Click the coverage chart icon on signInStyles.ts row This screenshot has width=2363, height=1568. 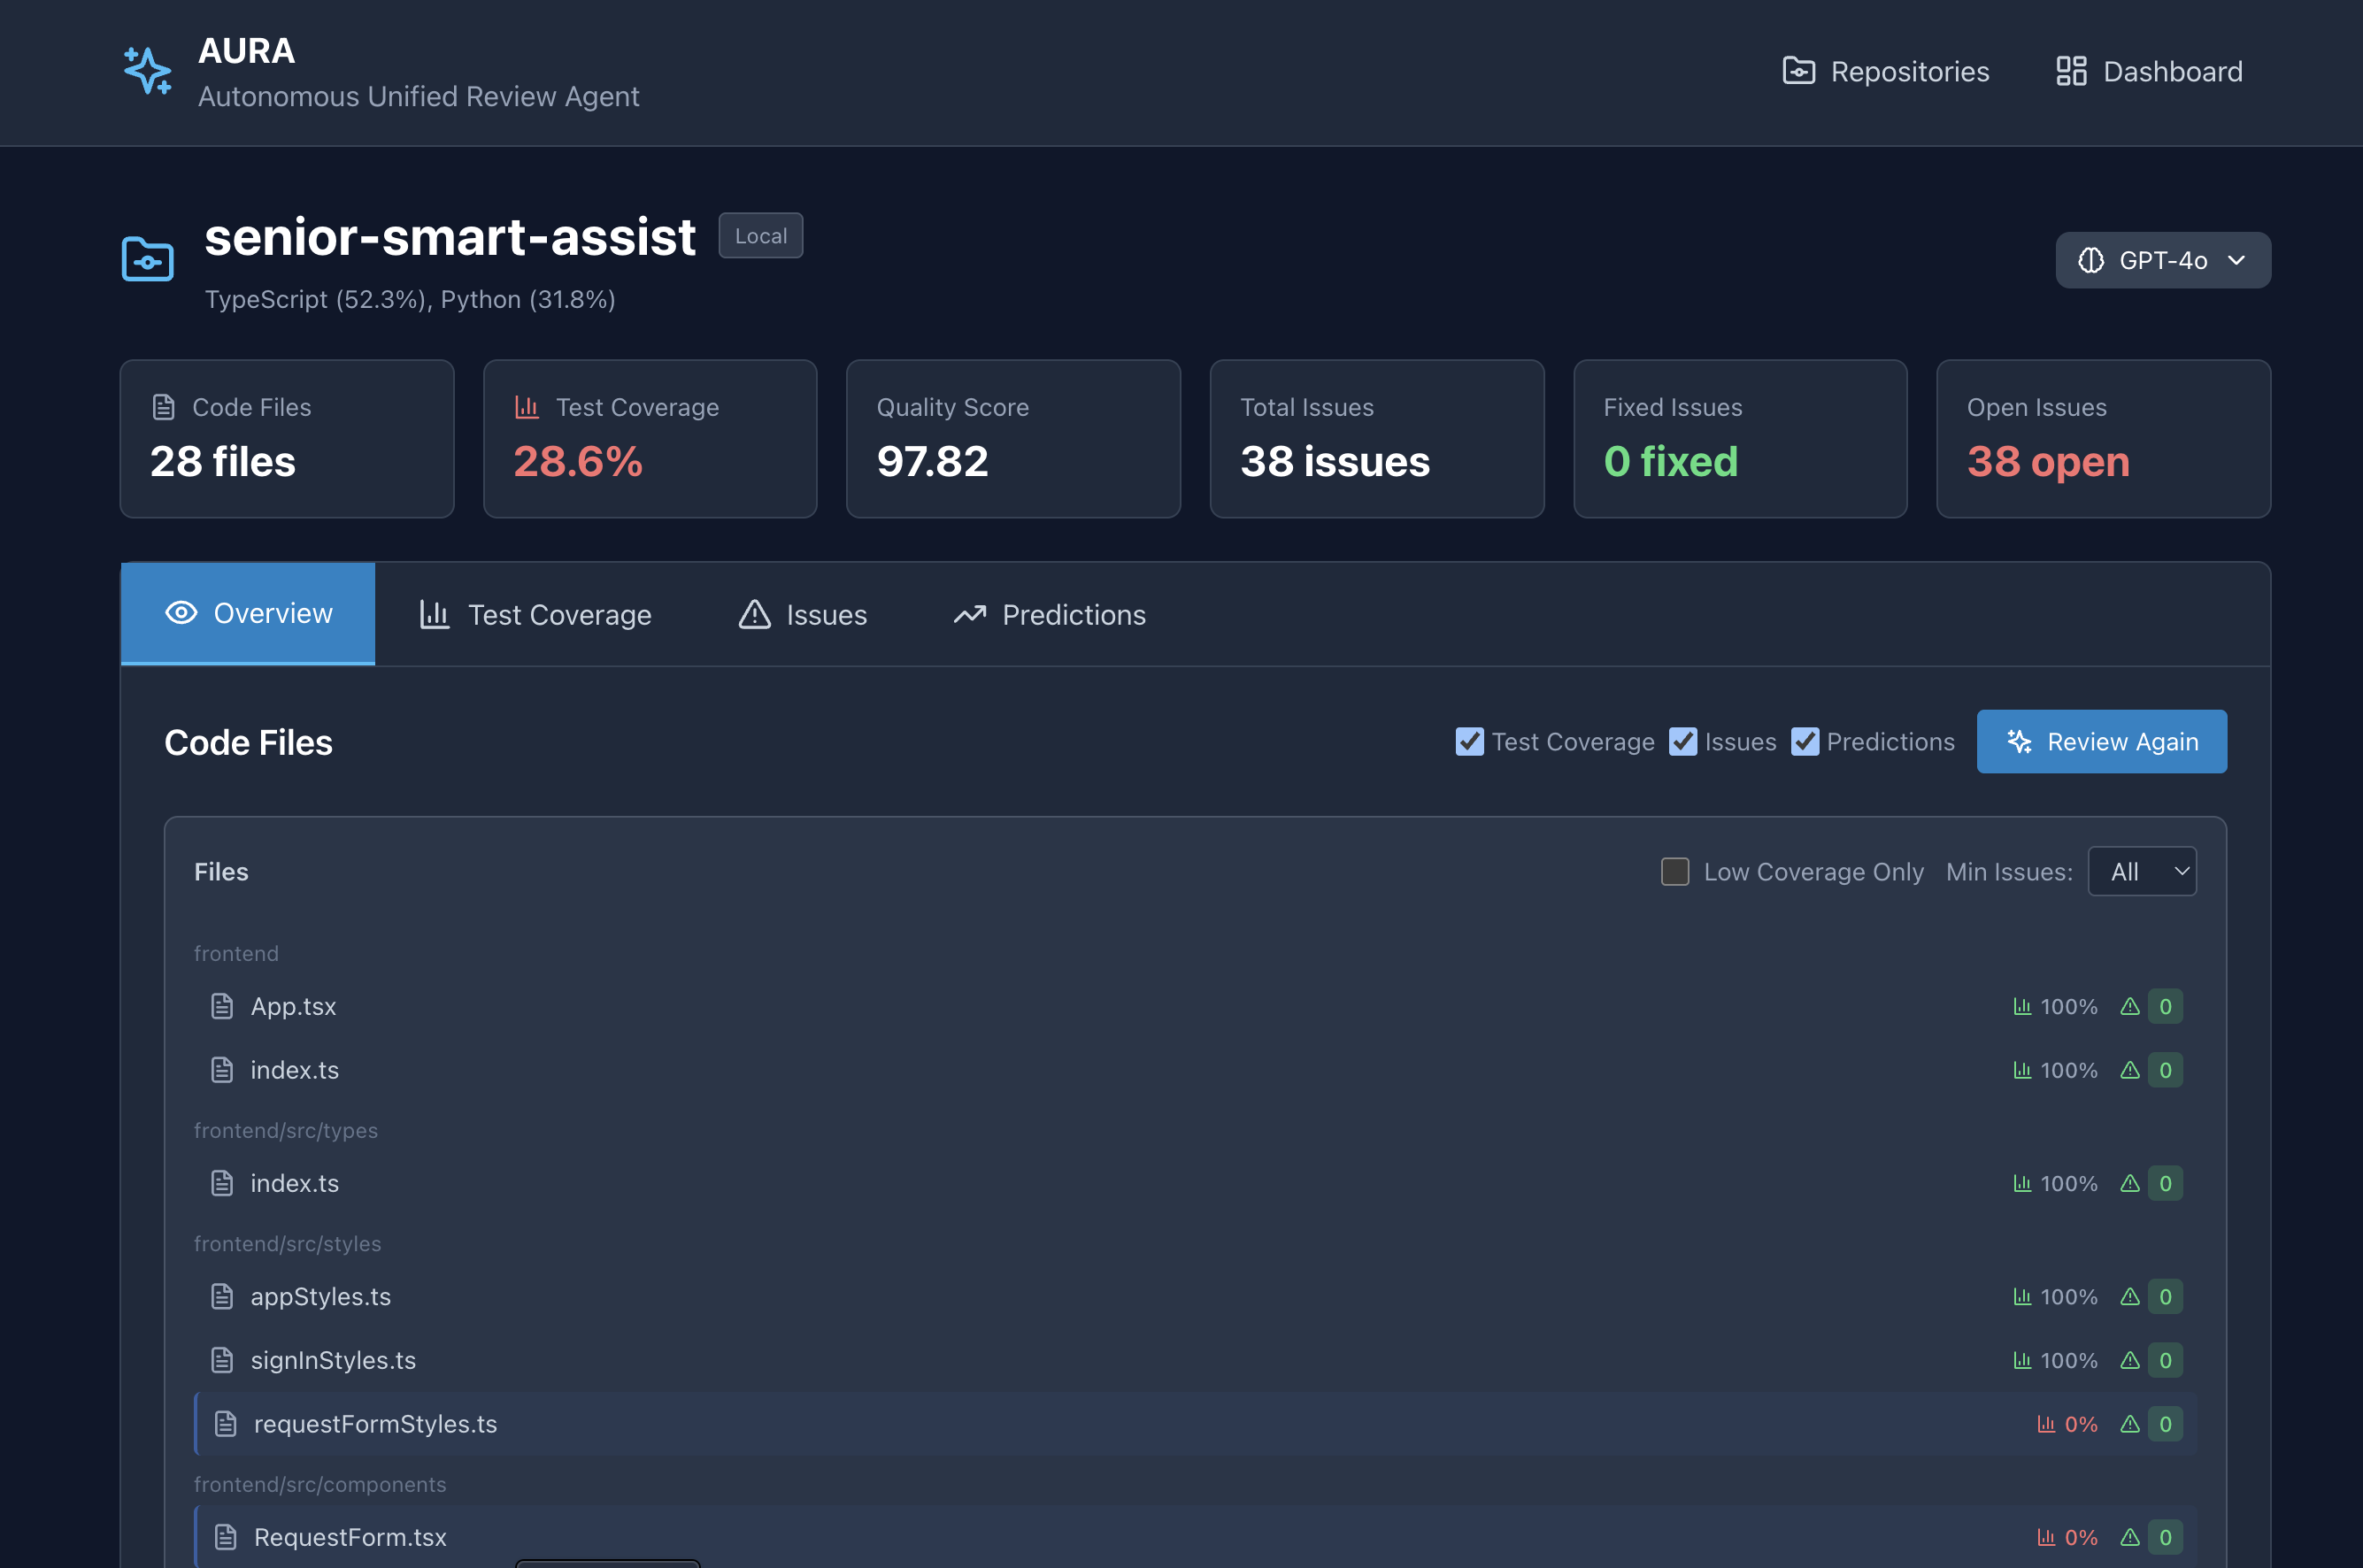(2022, 1360)
